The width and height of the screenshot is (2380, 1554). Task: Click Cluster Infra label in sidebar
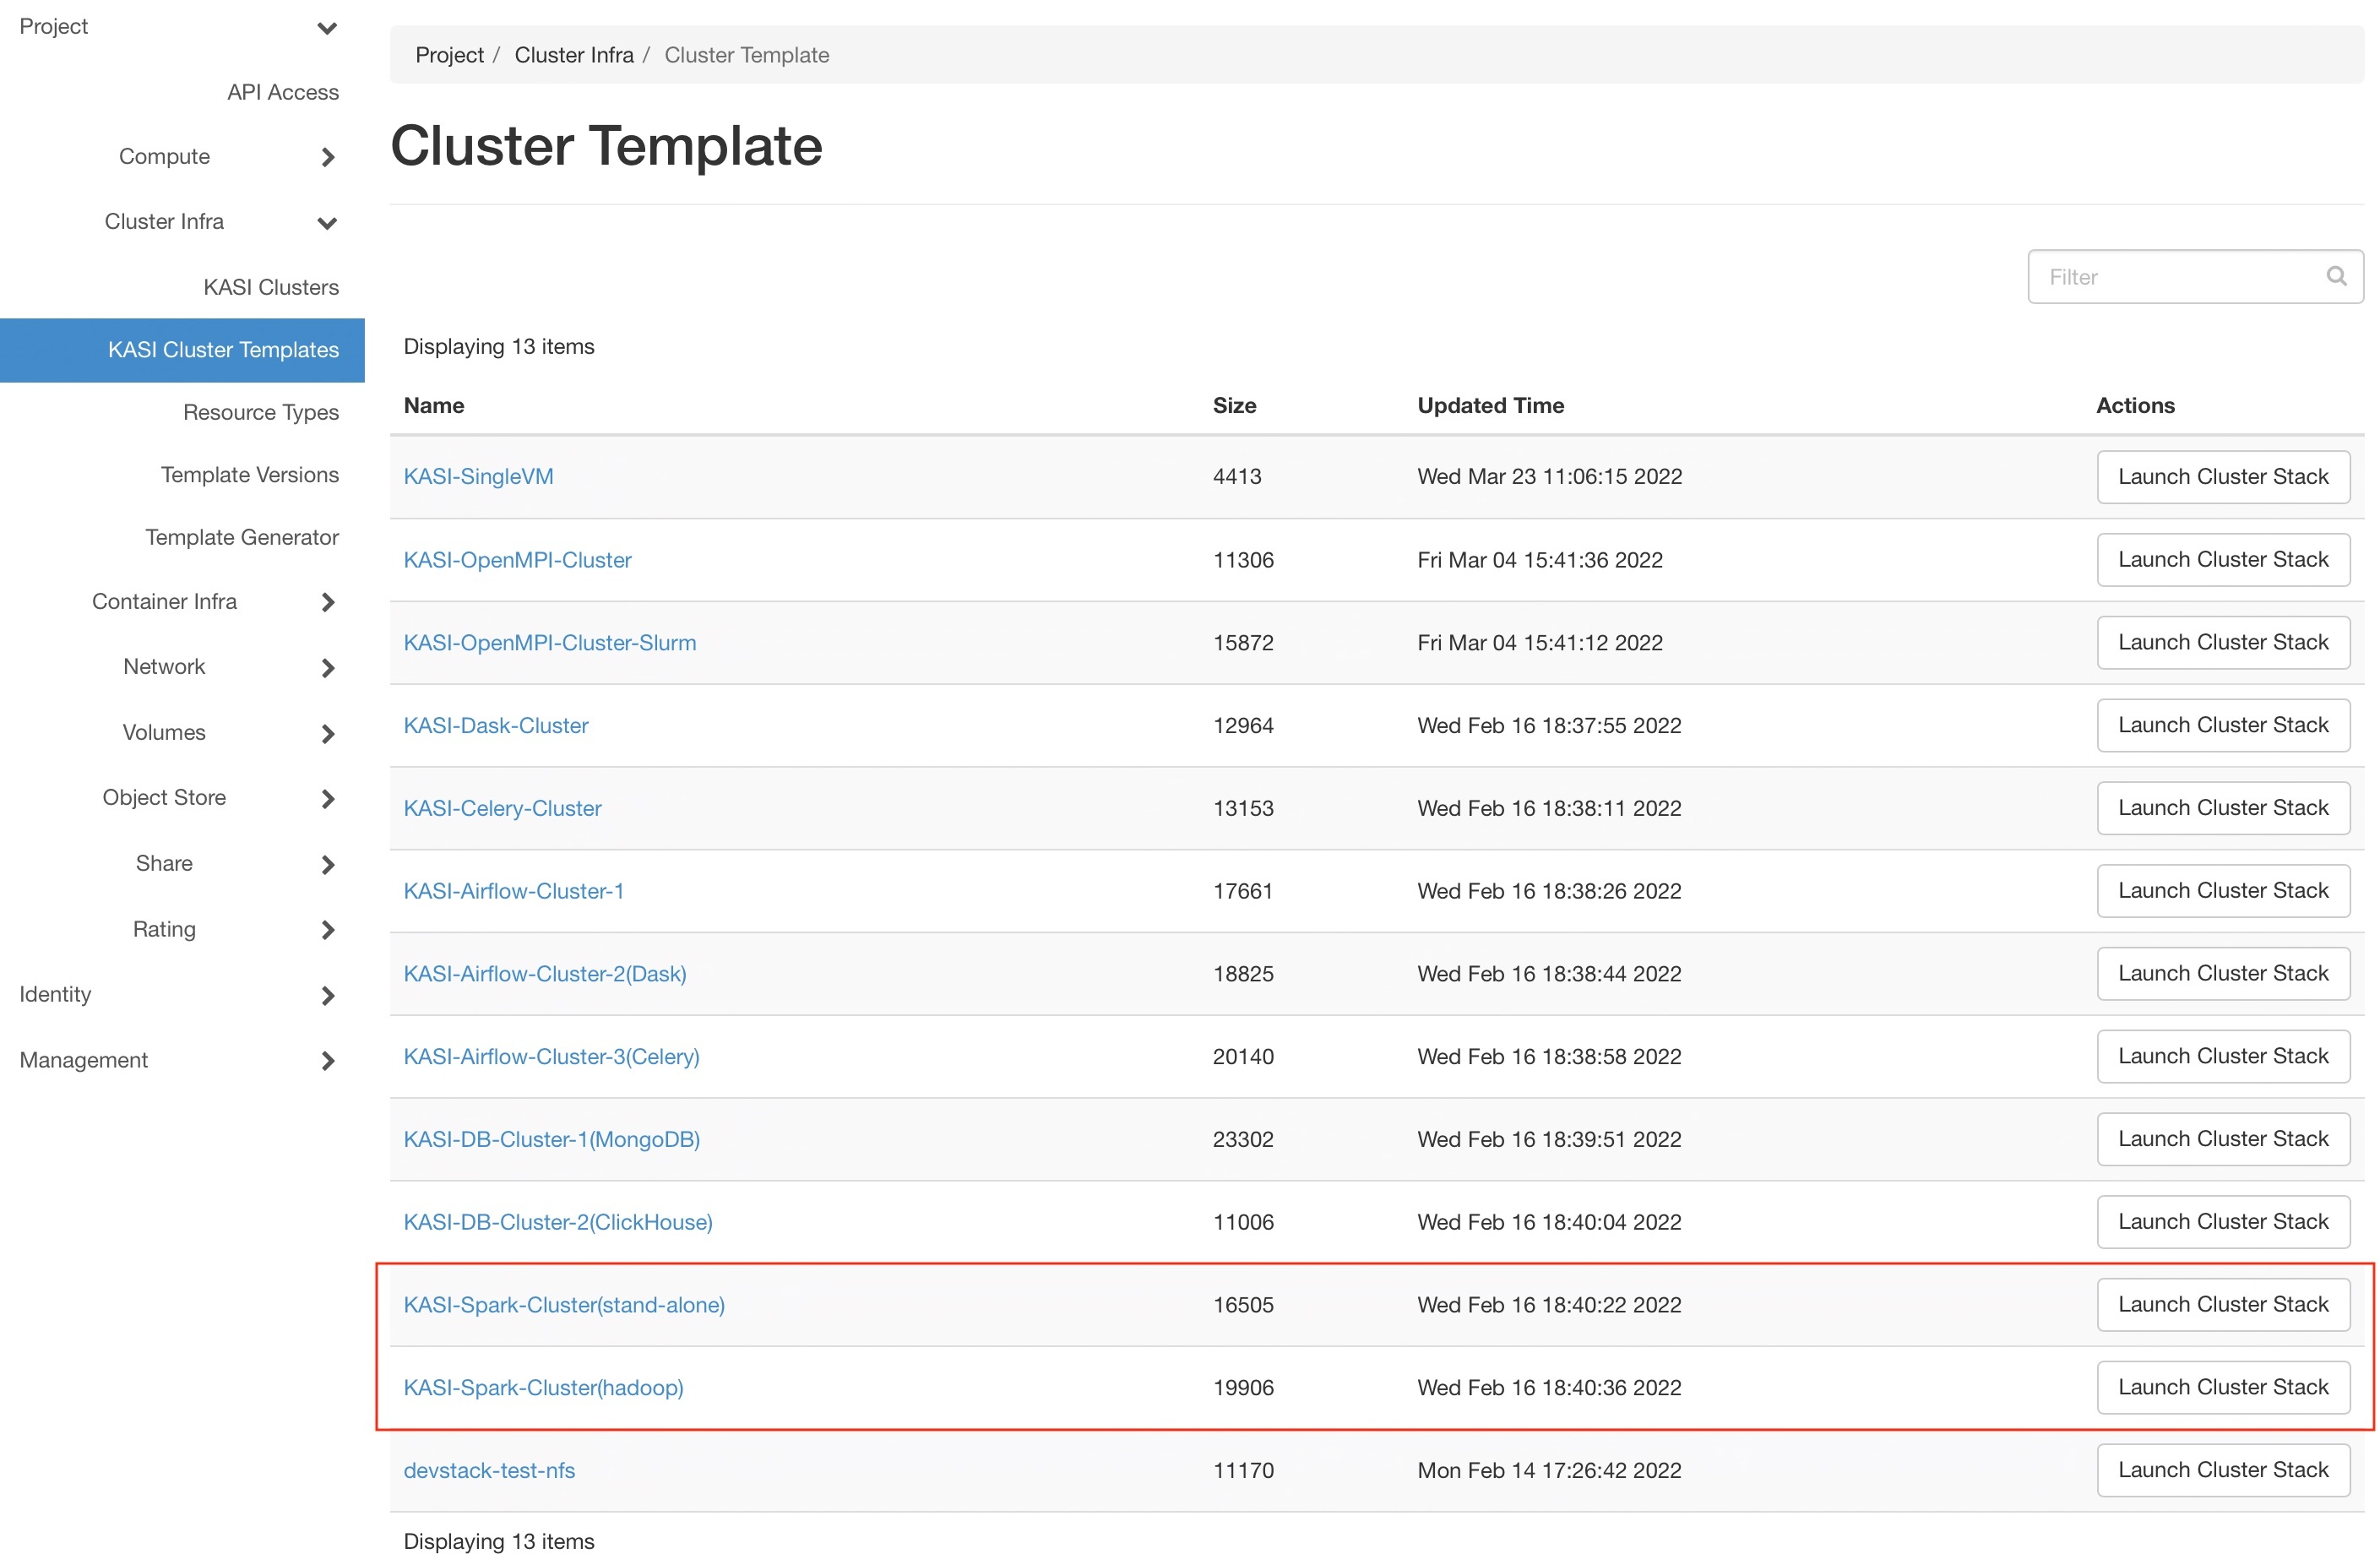point(164,222)
